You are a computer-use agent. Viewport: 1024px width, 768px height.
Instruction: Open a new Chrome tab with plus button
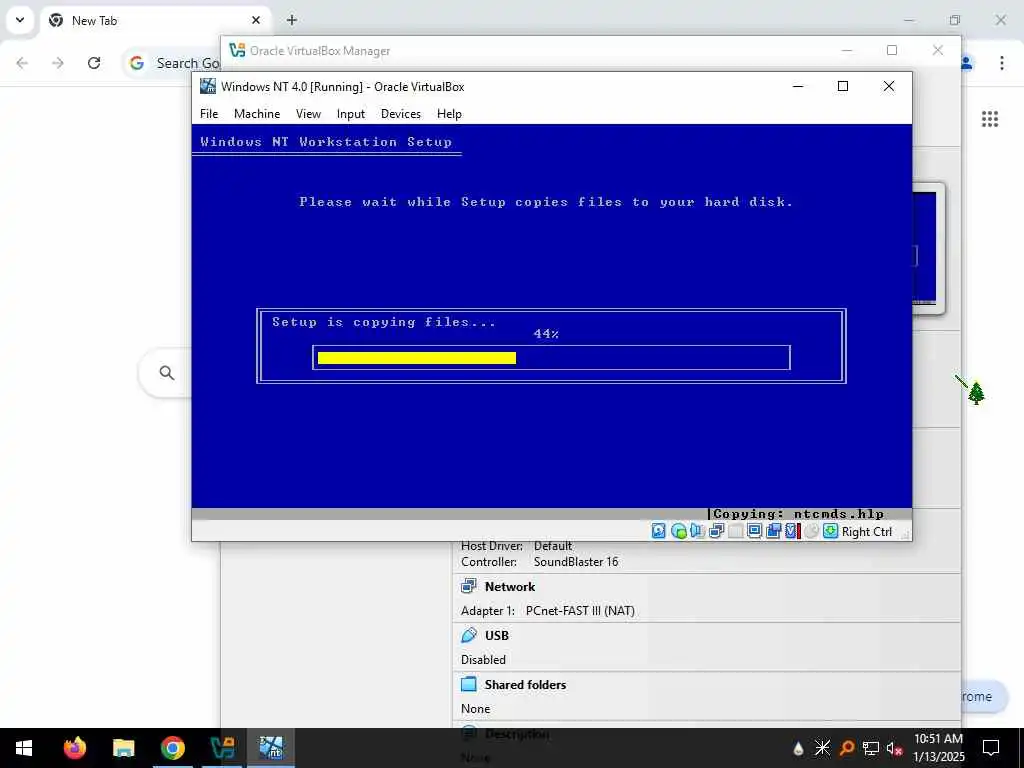coord(292,20)
